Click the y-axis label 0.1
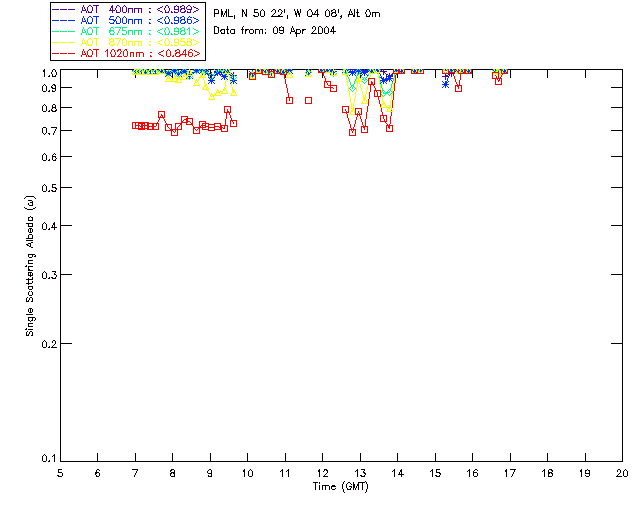The height and width of the screenshot is (512, 640). [x=49, y=459]
